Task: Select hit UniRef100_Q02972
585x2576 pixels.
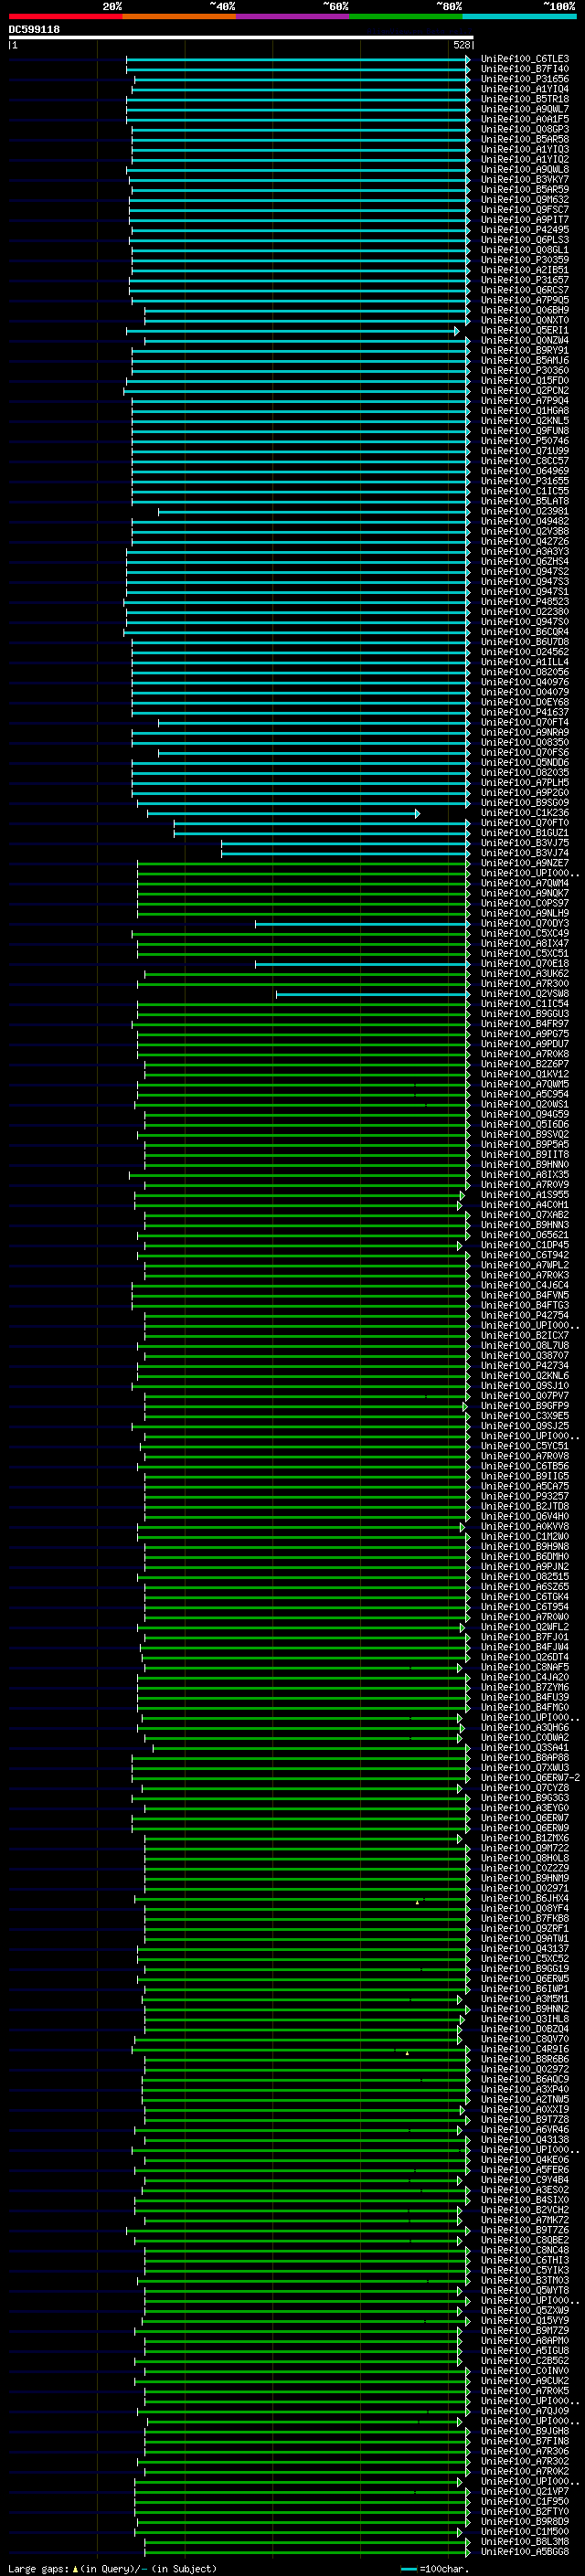Action: [524, 2069]
